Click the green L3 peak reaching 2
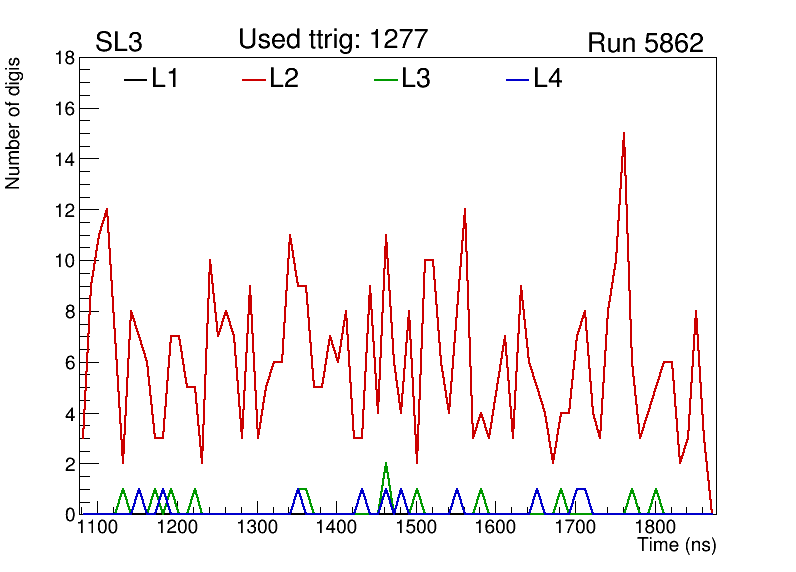796x572 pixels. pos(386,465)
